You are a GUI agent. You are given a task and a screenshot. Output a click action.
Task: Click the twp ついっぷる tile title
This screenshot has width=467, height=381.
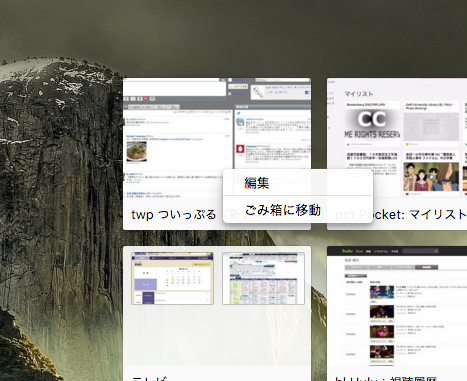click(174, 214)
